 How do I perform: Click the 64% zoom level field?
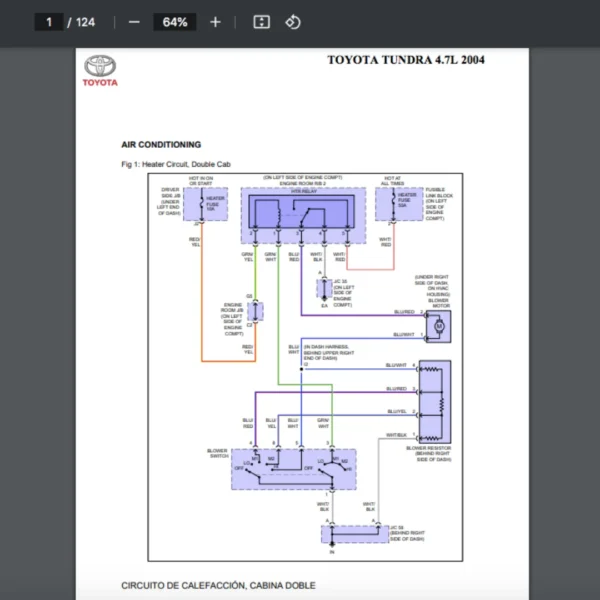pos(175,22)
